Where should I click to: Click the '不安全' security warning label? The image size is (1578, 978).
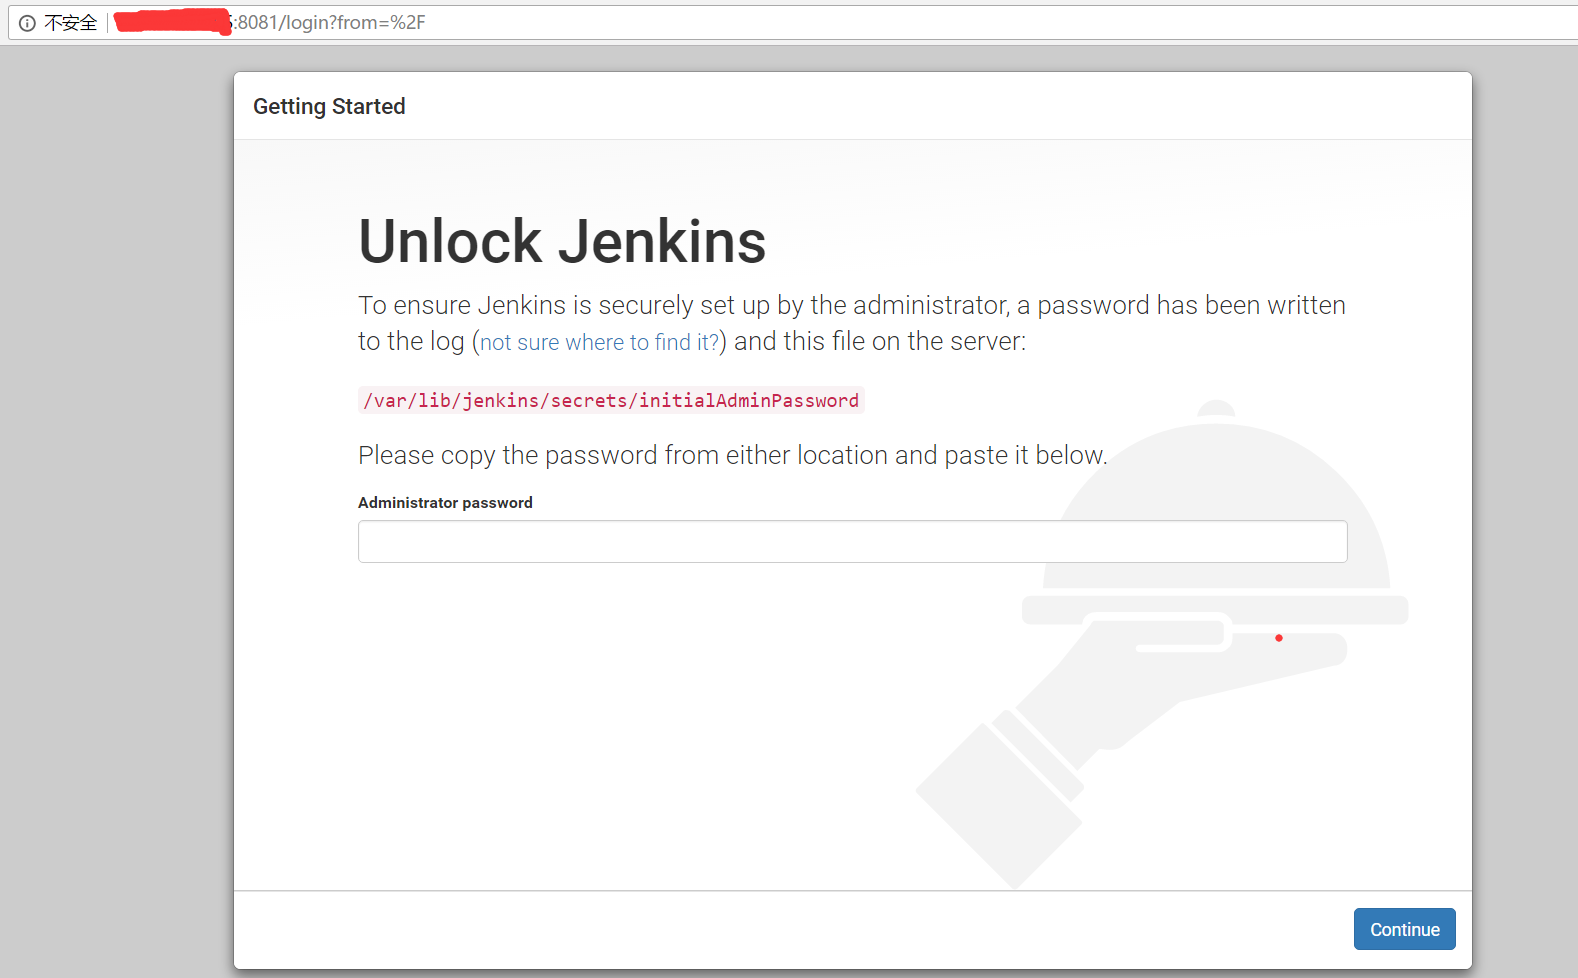pos(70,22)
